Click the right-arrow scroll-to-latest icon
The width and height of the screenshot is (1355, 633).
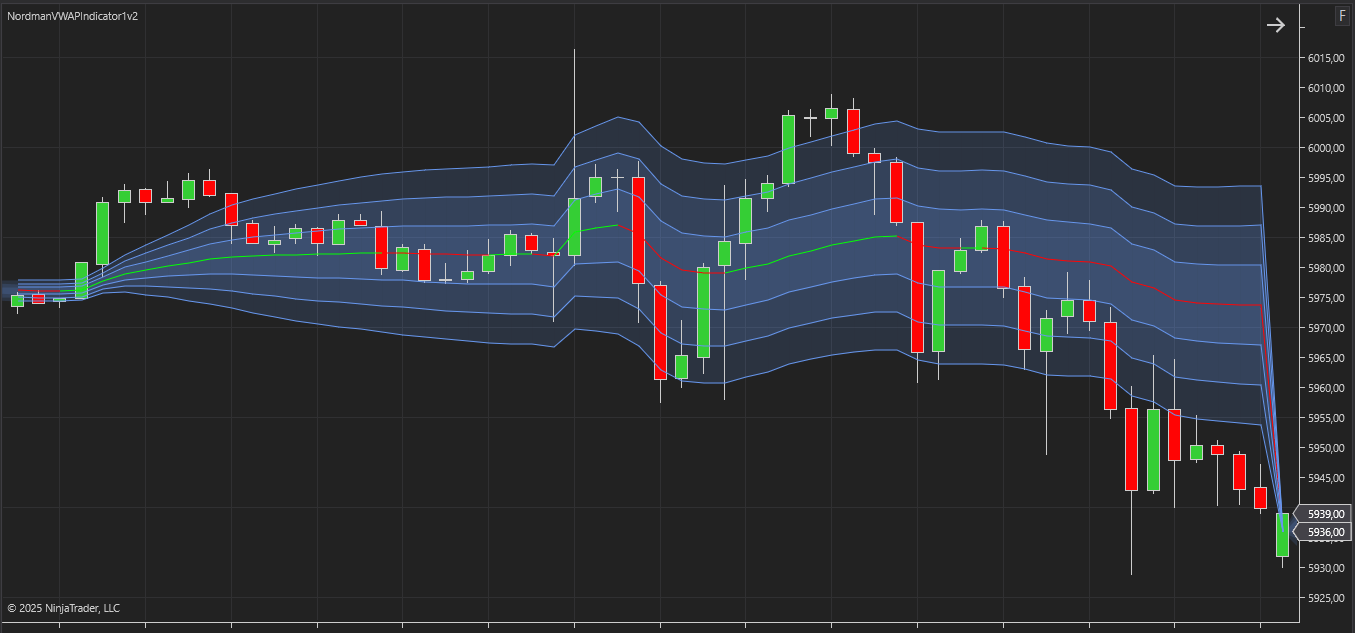coord(1275,25)
